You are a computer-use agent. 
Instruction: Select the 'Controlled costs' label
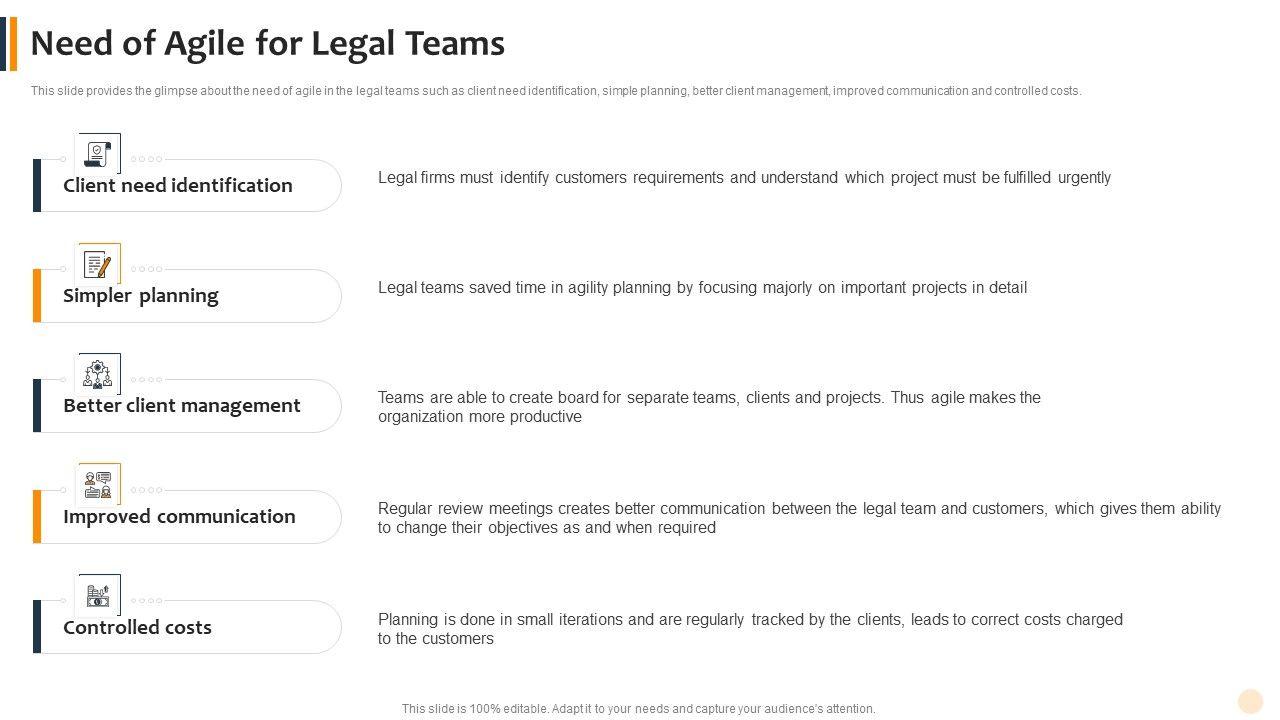pyautogui.click(x=137, y=627)
